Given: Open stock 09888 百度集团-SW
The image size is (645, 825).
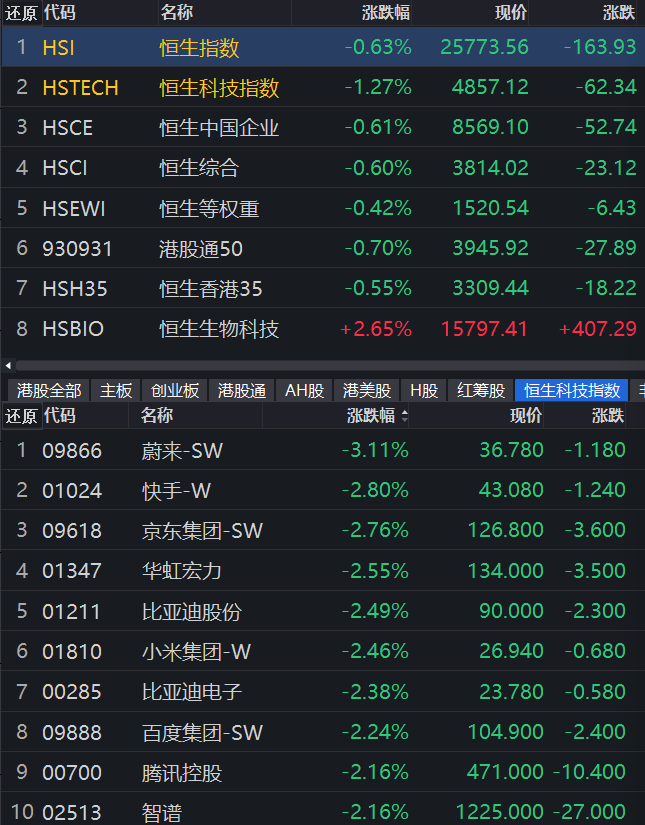Looking at the screenshot, I should [322, 732].
